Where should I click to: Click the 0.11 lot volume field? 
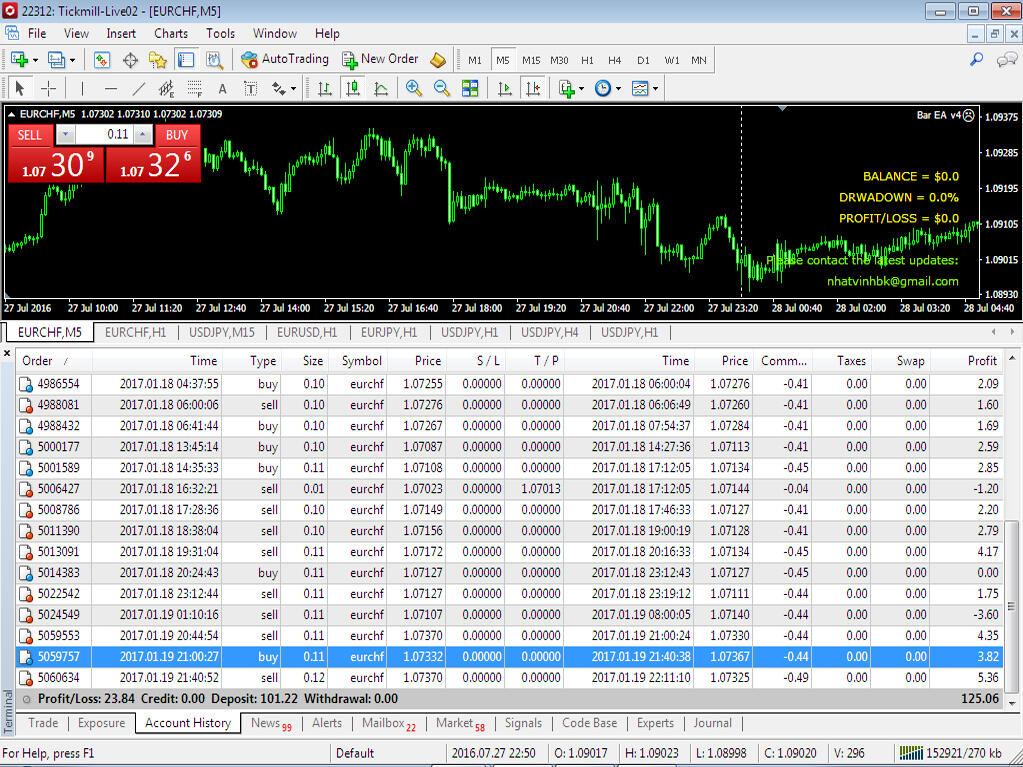[106, 134]
